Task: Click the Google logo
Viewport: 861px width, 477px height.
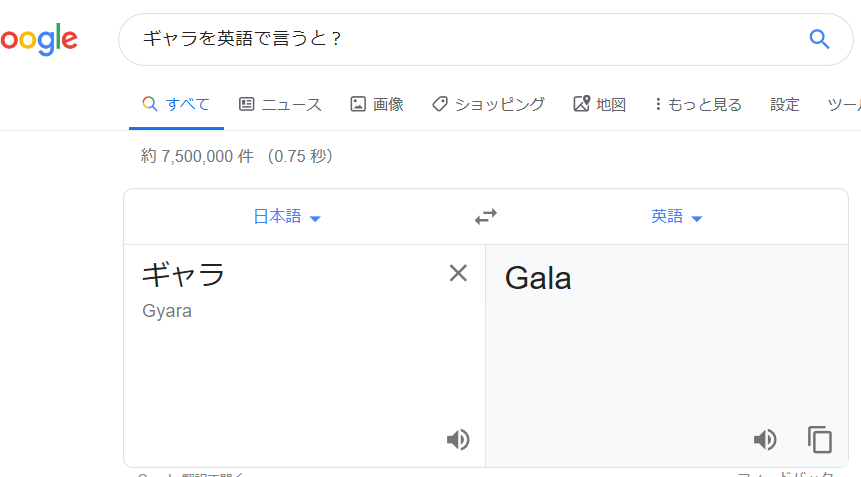Action: pos(38,40)
